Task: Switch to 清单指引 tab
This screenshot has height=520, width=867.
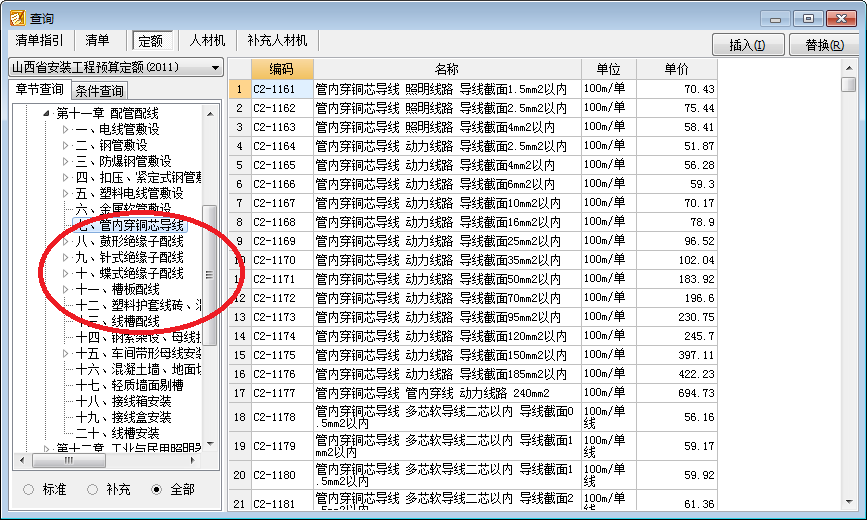Action: 39,40
